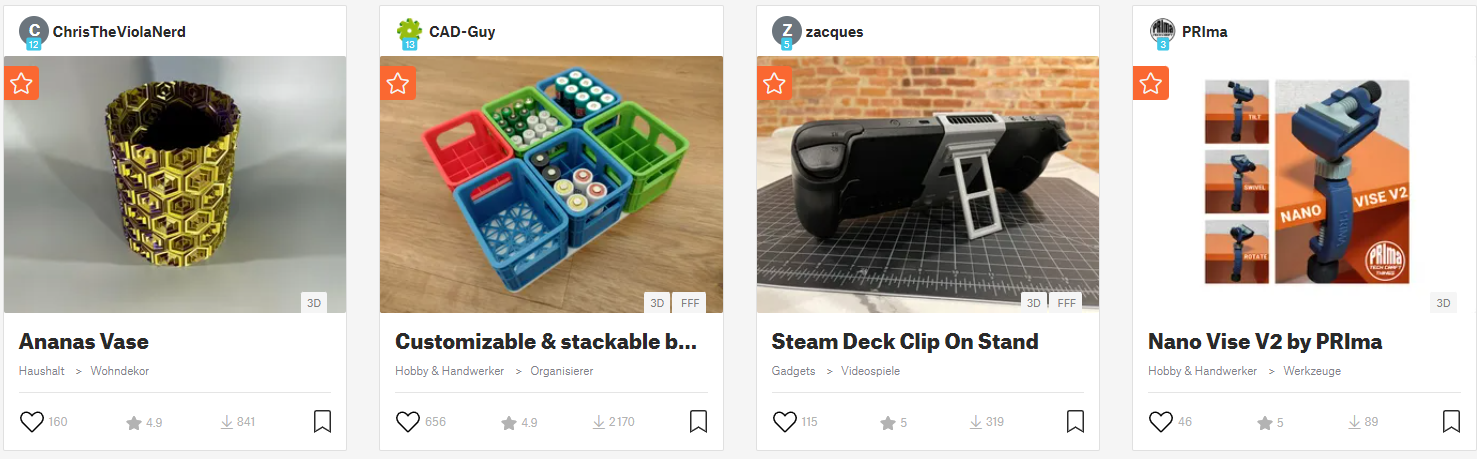Go to the Wohndekor category
Screen dimensions: 1477x459
(x=120, y=371)
